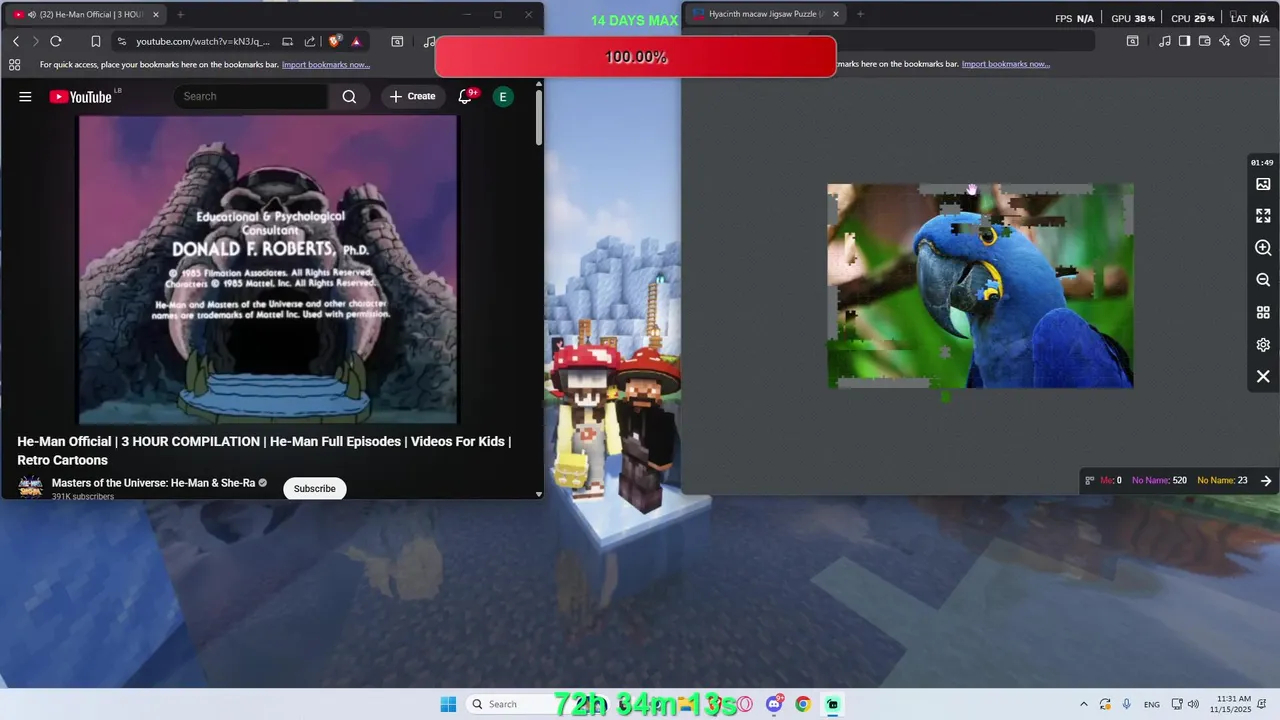Viewport: 1280px width, 720px height.
Task: Open Leo AI sparkle icon in puzzle window
Action: point(1224,41)
